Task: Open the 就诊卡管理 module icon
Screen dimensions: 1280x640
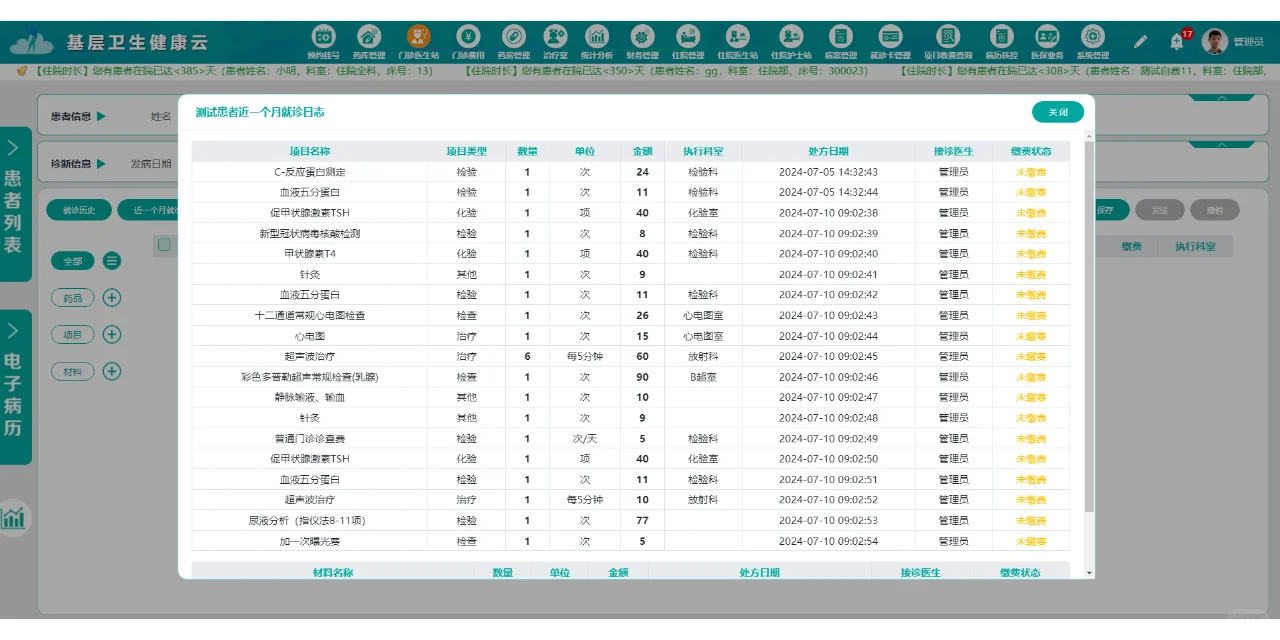Action: coord(890,36)
